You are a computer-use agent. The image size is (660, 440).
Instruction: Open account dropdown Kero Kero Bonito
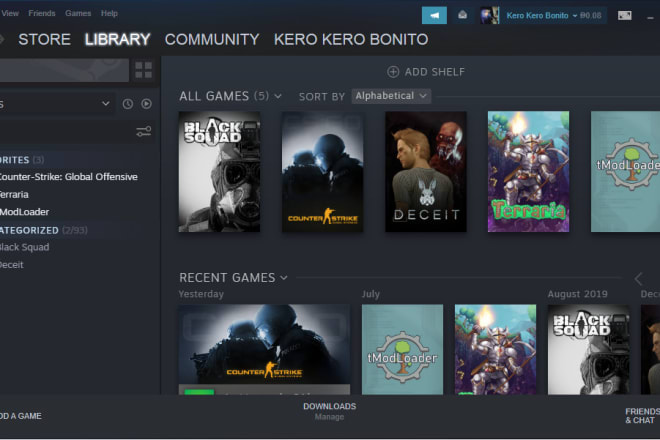tap(554, 16)
